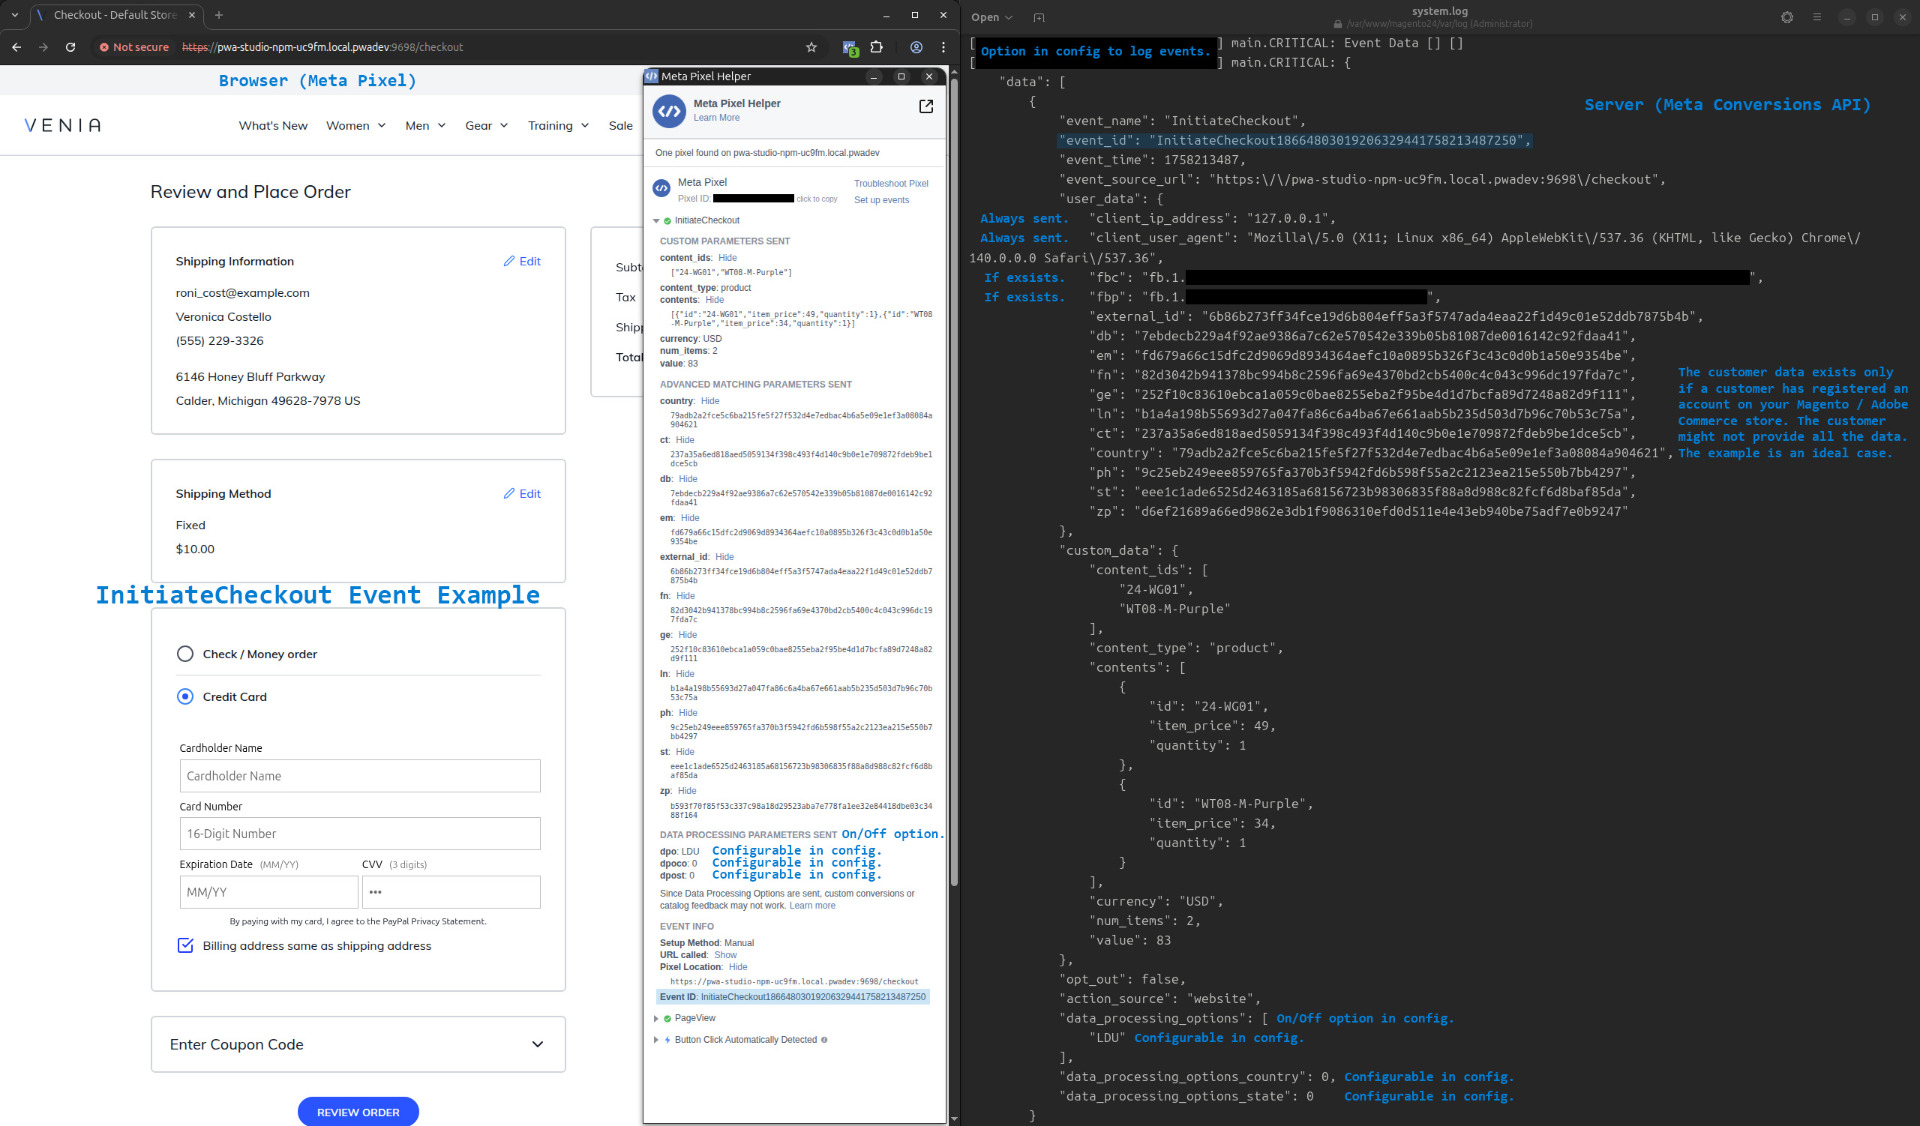
Task: Edit Shipping Method pencil link
Action: 522,494
